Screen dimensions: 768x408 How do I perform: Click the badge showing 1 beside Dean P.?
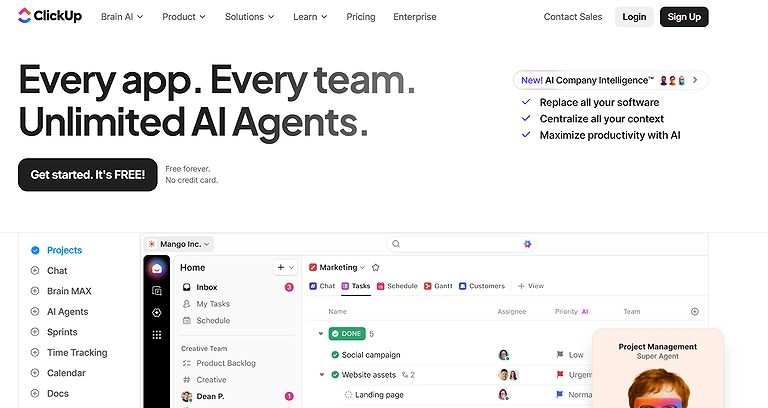pos(289,396)
